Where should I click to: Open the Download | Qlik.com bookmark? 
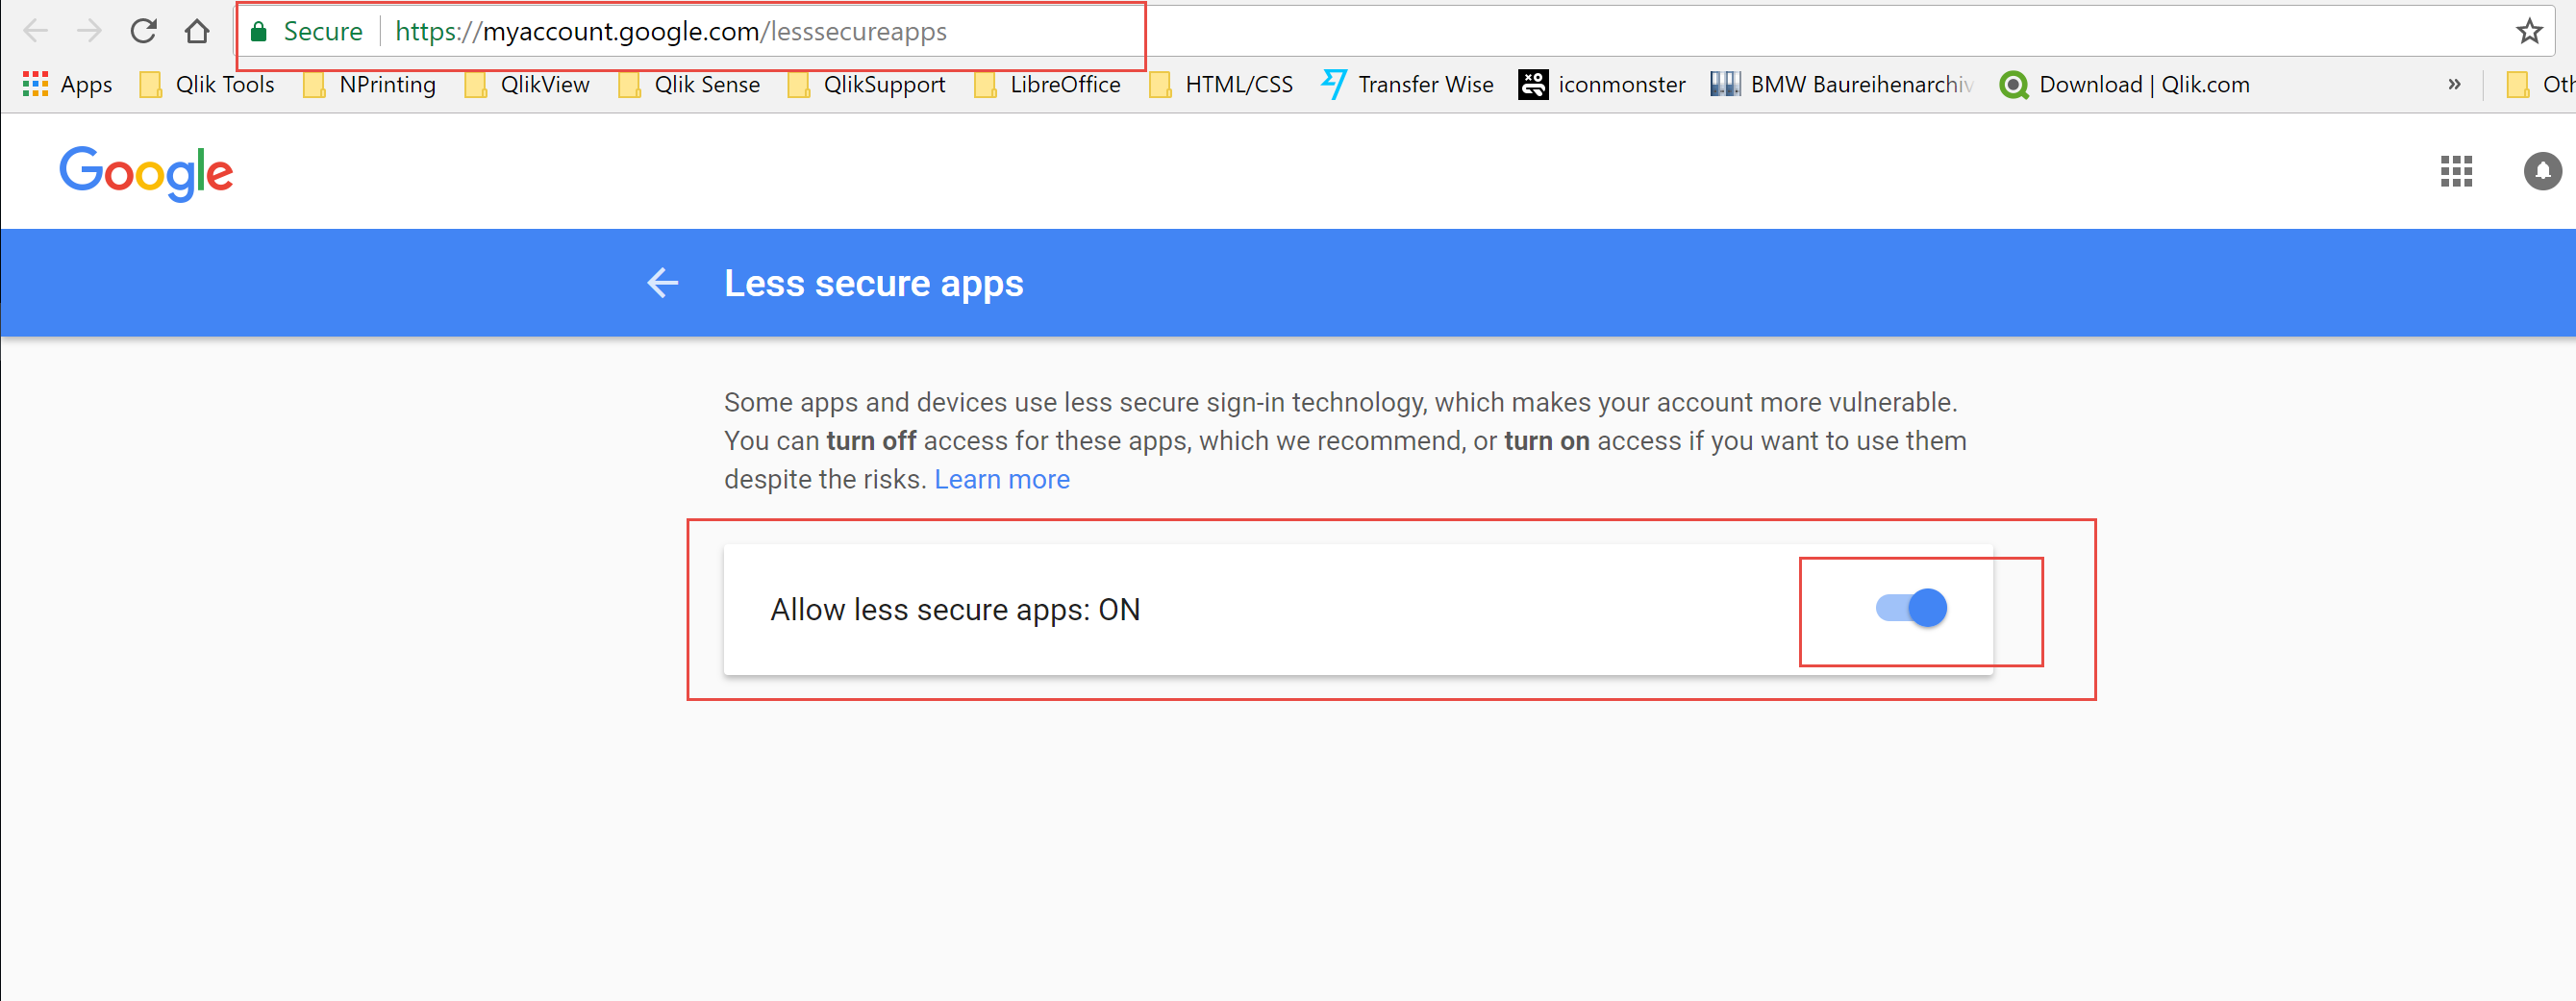[2125, 85]
